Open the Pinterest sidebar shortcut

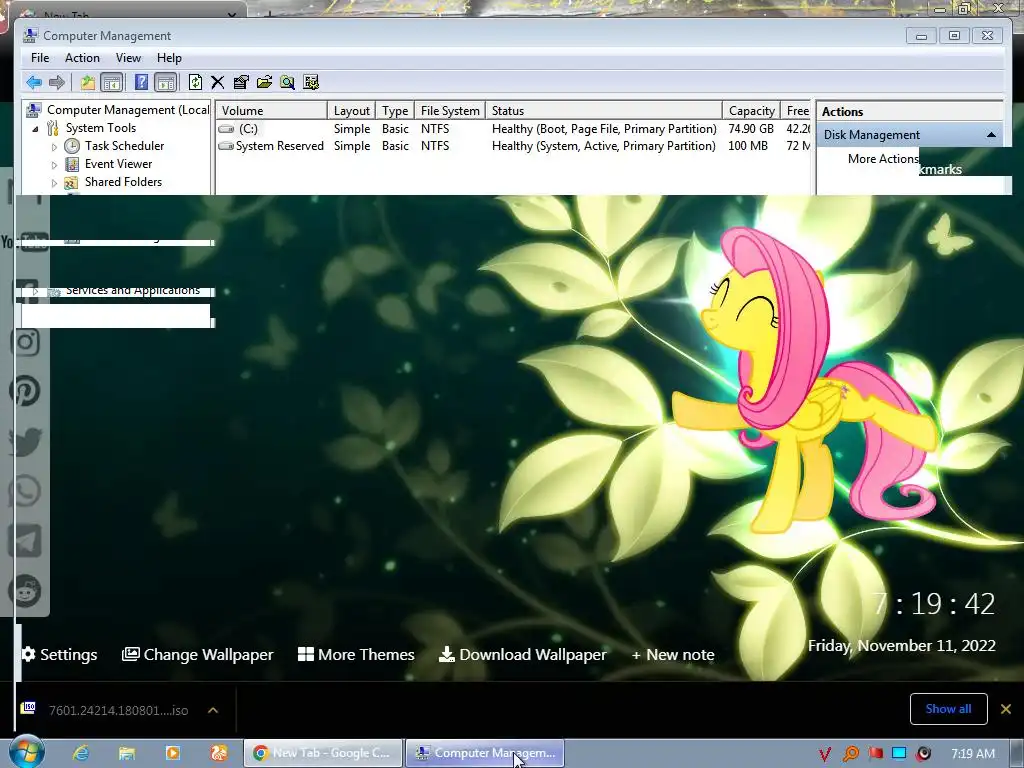pyautogui.click(x=25, y=391)
